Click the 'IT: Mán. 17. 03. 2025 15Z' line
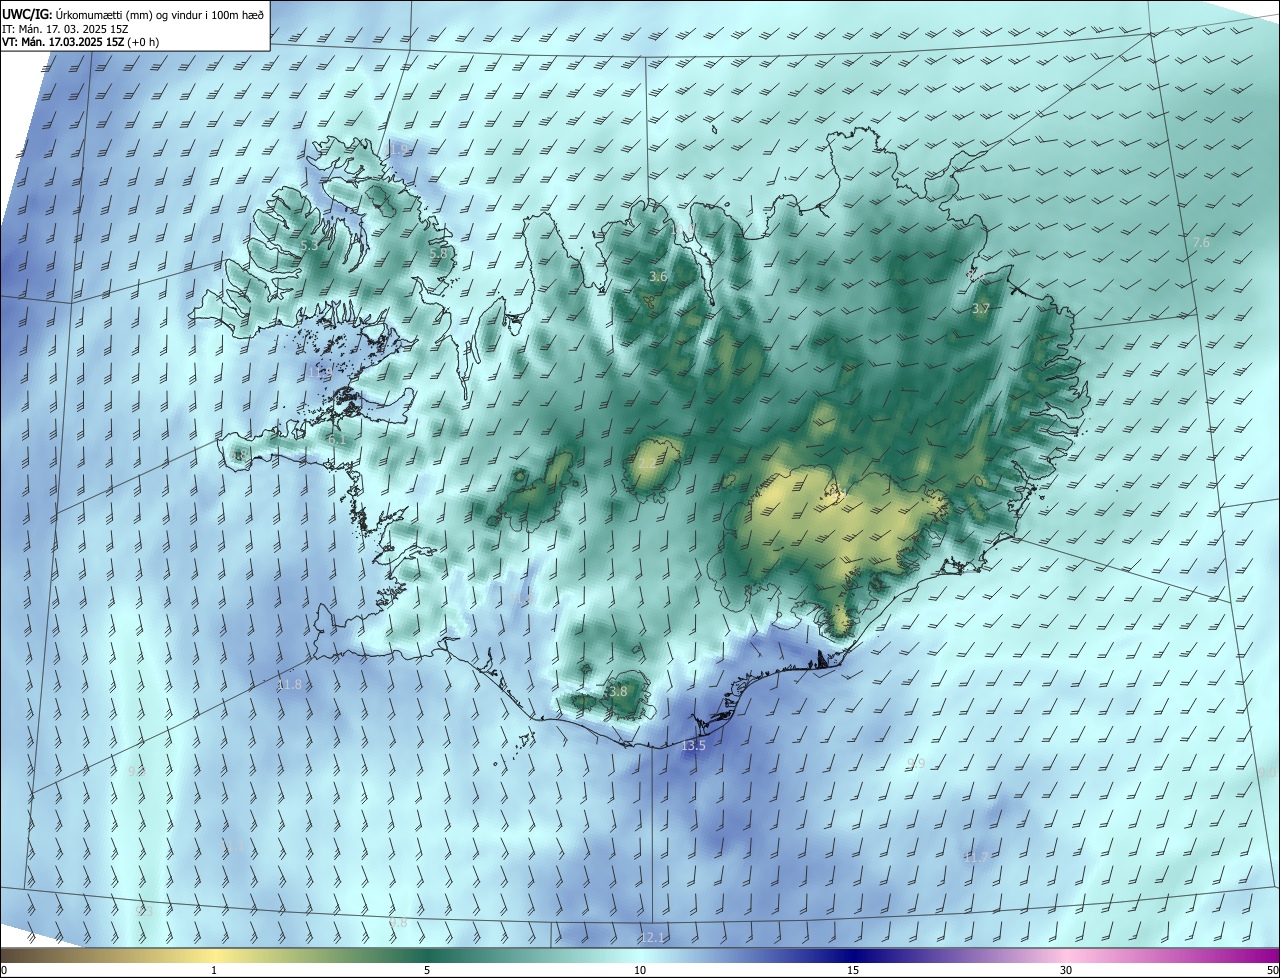This screenshot has height=978, width=1280. pyautogui.click(x=65, y=28)
